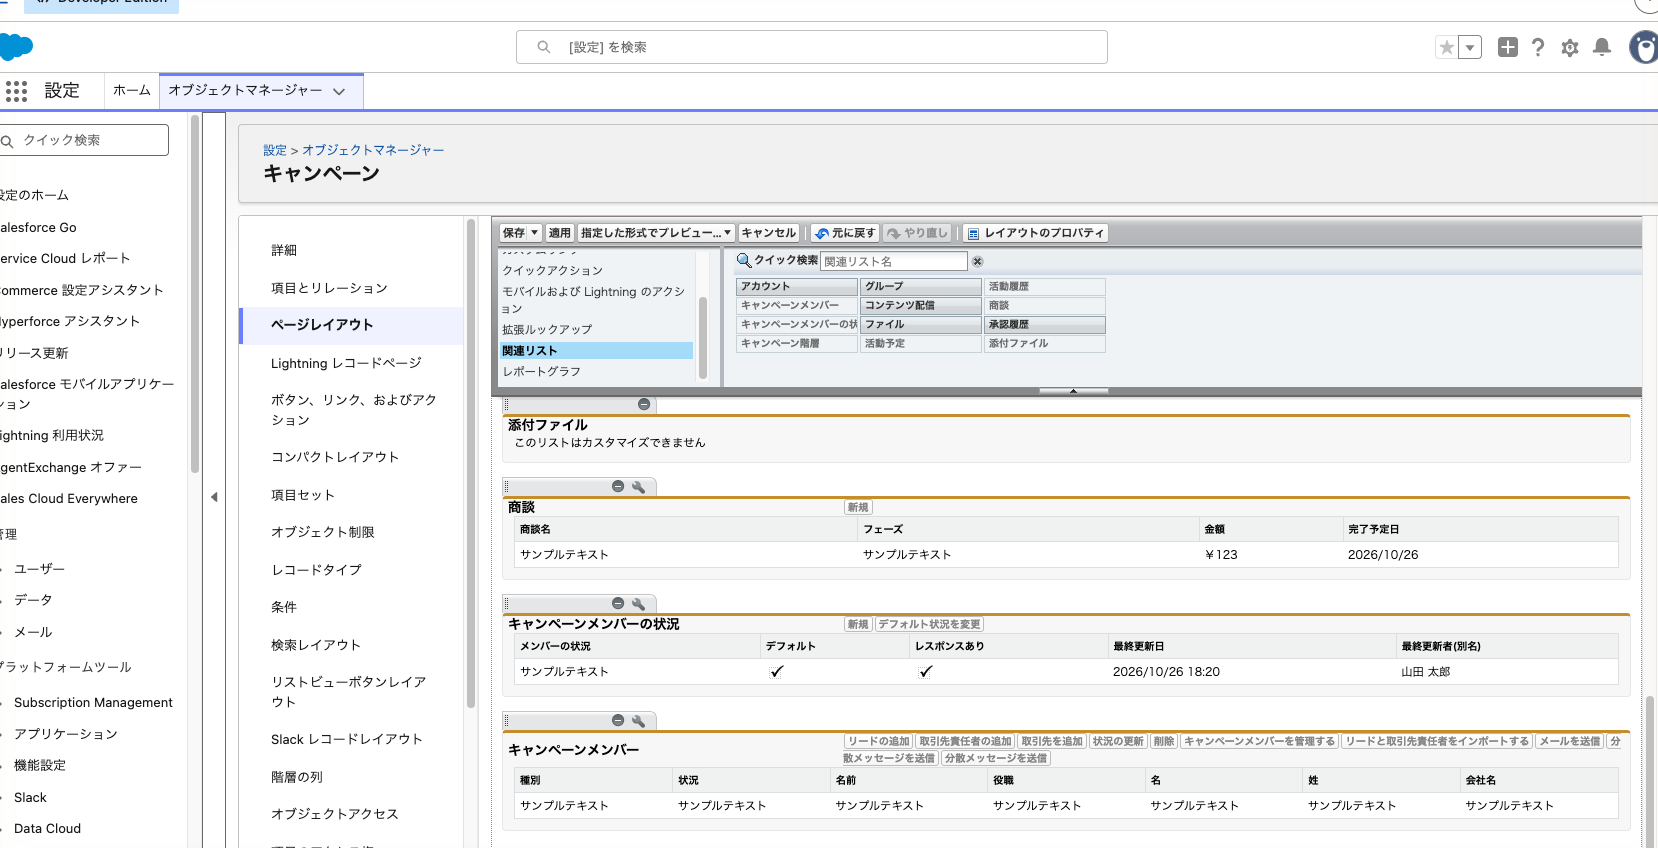Remove the キャンペーンメンバー related list
1658x848 pixels.
(x=618, y=721)
